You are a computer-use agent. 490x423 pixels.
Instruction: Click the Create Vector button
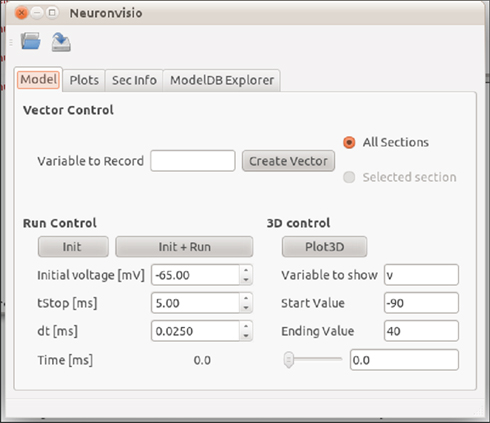[x=288, y=161]
